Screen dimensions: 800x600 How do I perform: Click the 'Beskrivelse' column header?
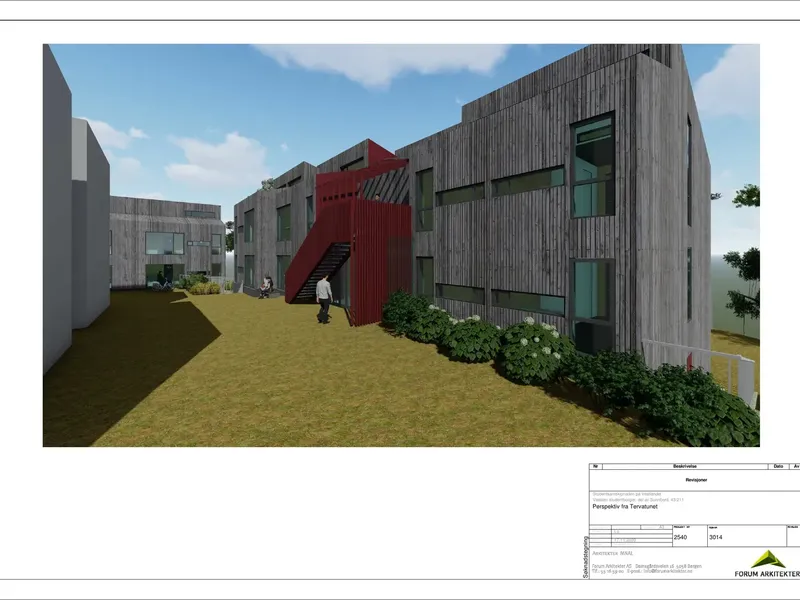685,466
